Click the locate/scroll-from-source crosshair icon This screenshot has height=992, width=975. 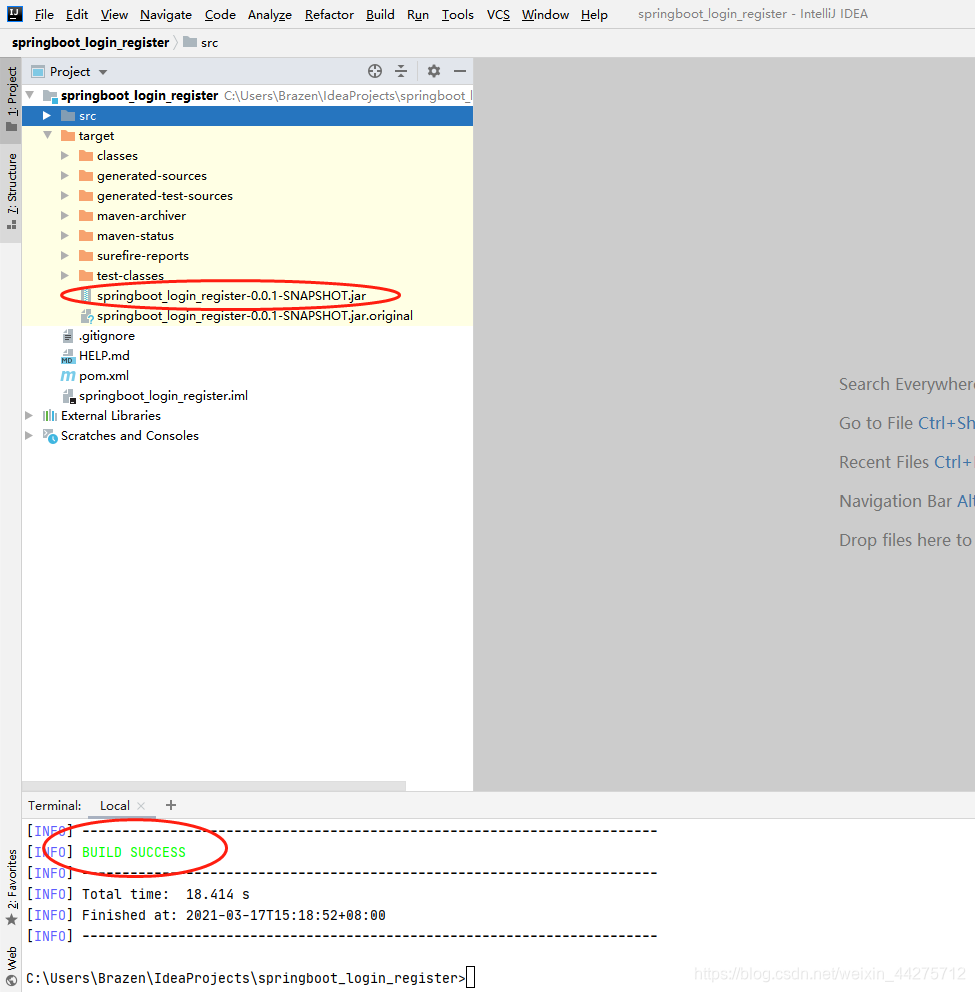coord(375,71)
